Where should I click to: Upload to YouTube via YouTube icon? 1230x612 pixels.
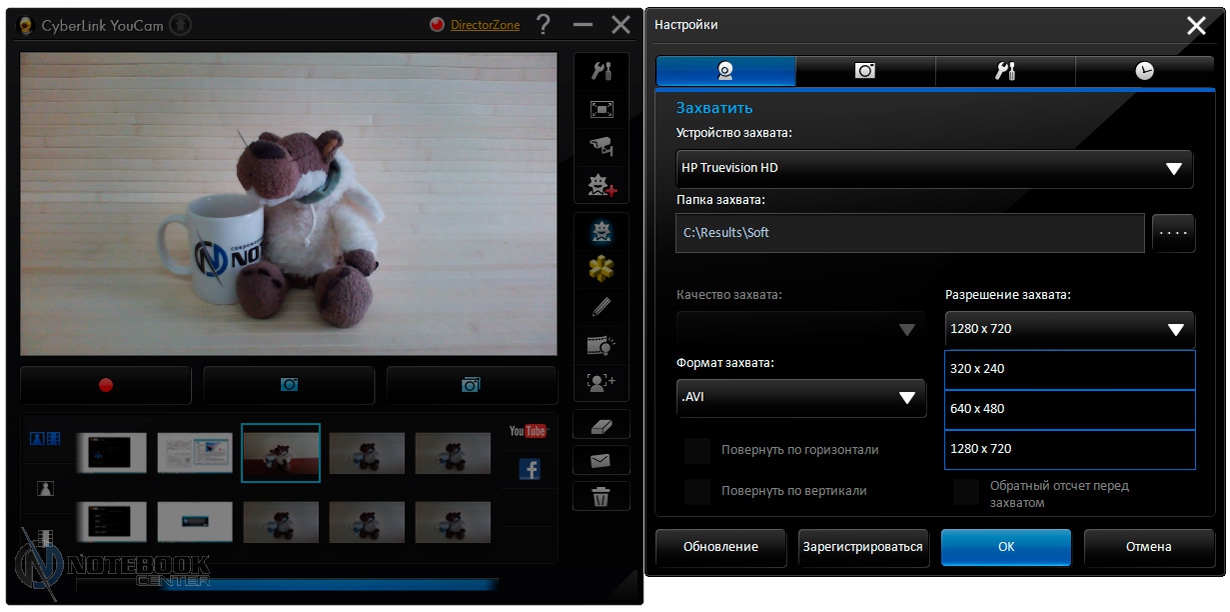[528, 431]
